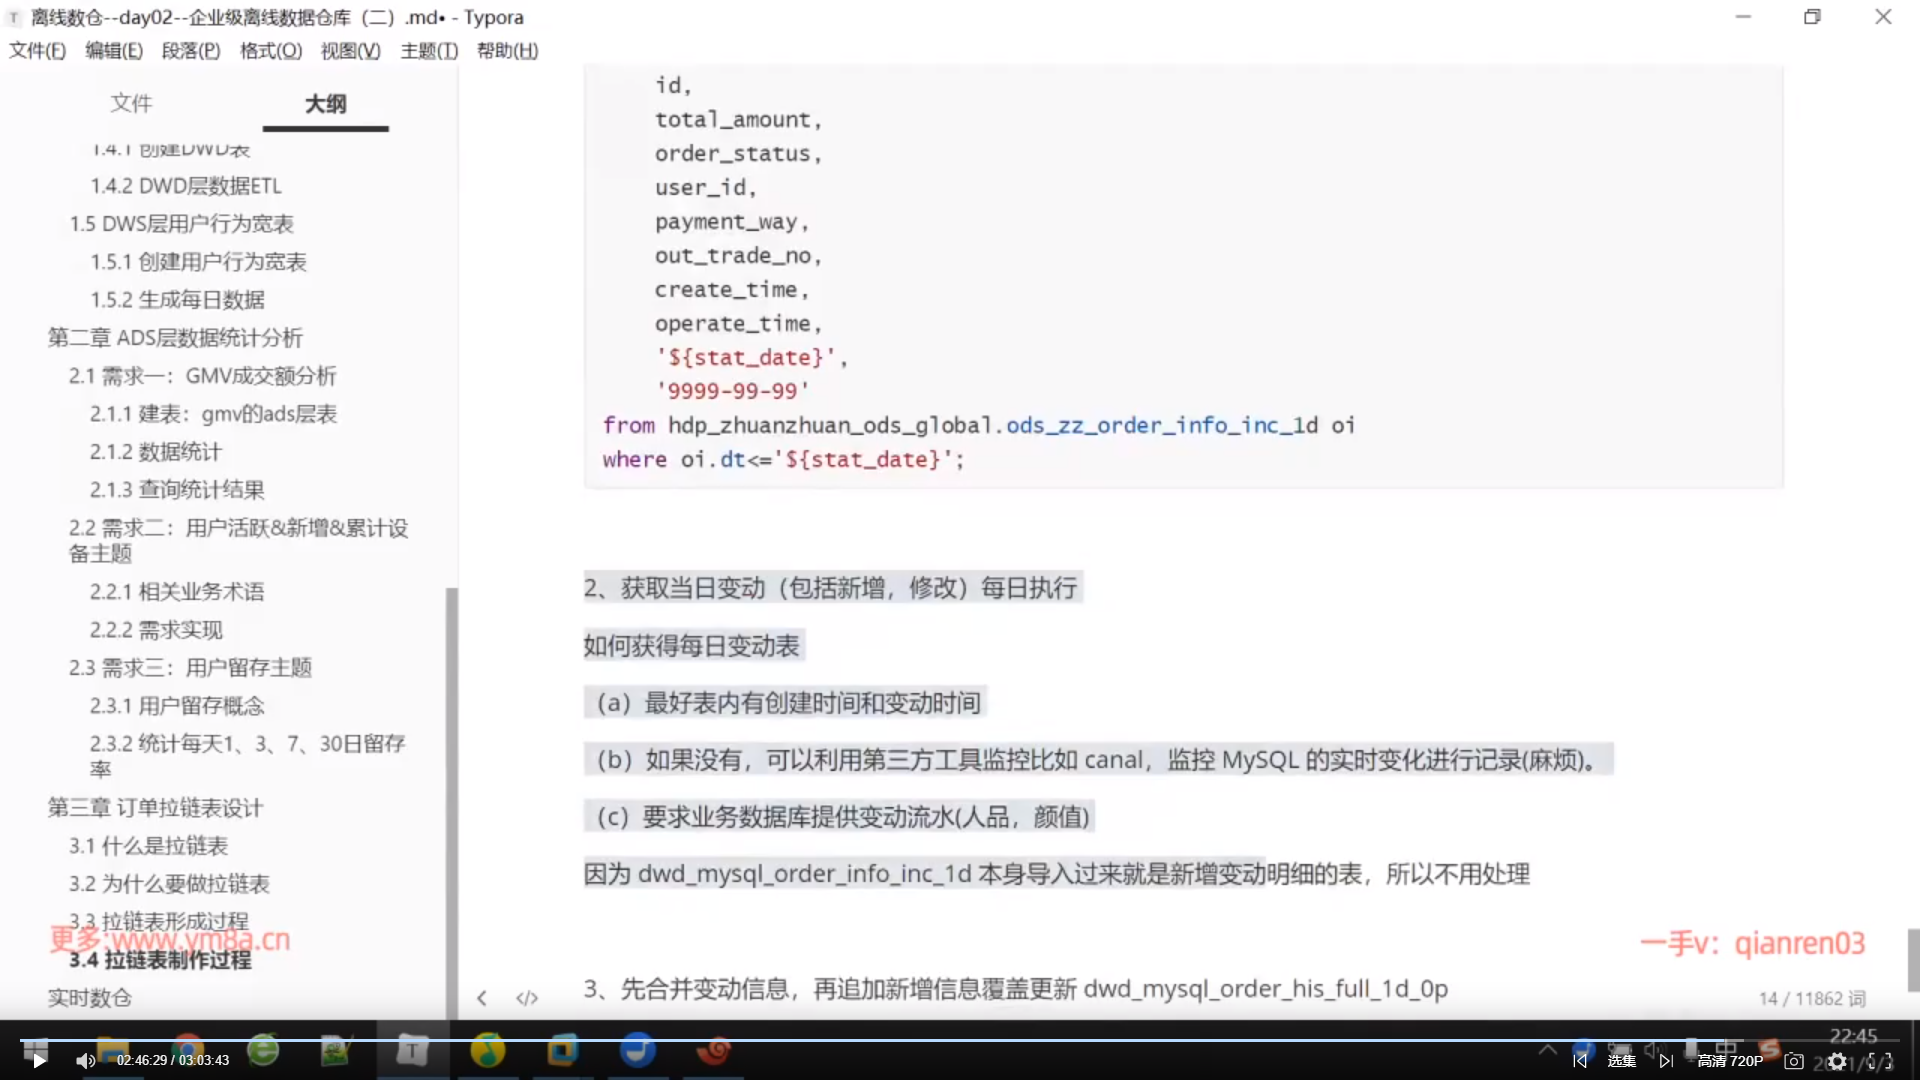Screen dimensions: 1920x1080
Task: Take a video screenshot with camera icon
Action: point(1794,1061)
